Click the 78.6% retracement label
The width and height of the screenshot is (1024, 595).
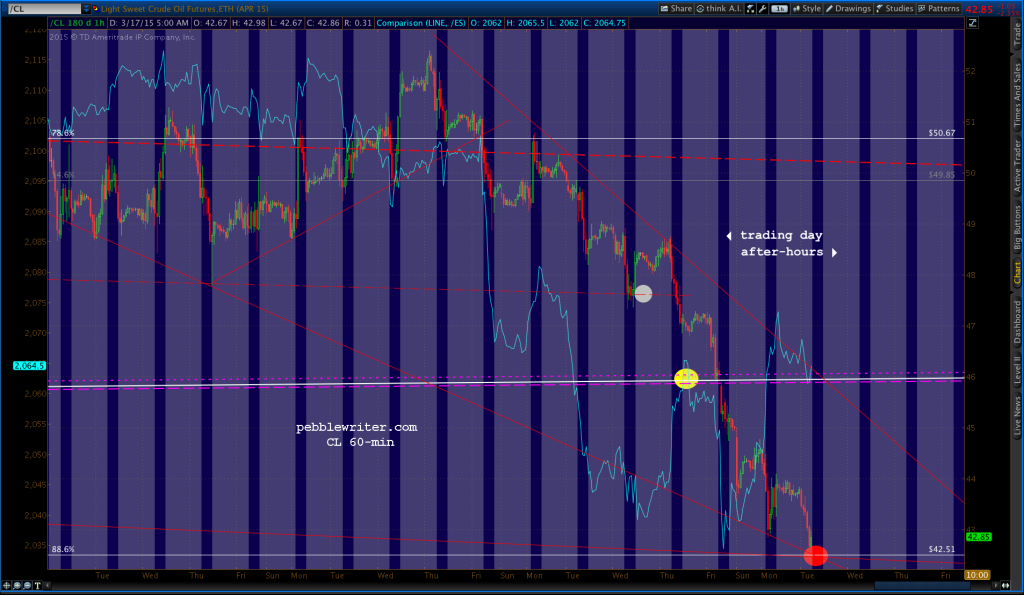click(x=63, y=133)
